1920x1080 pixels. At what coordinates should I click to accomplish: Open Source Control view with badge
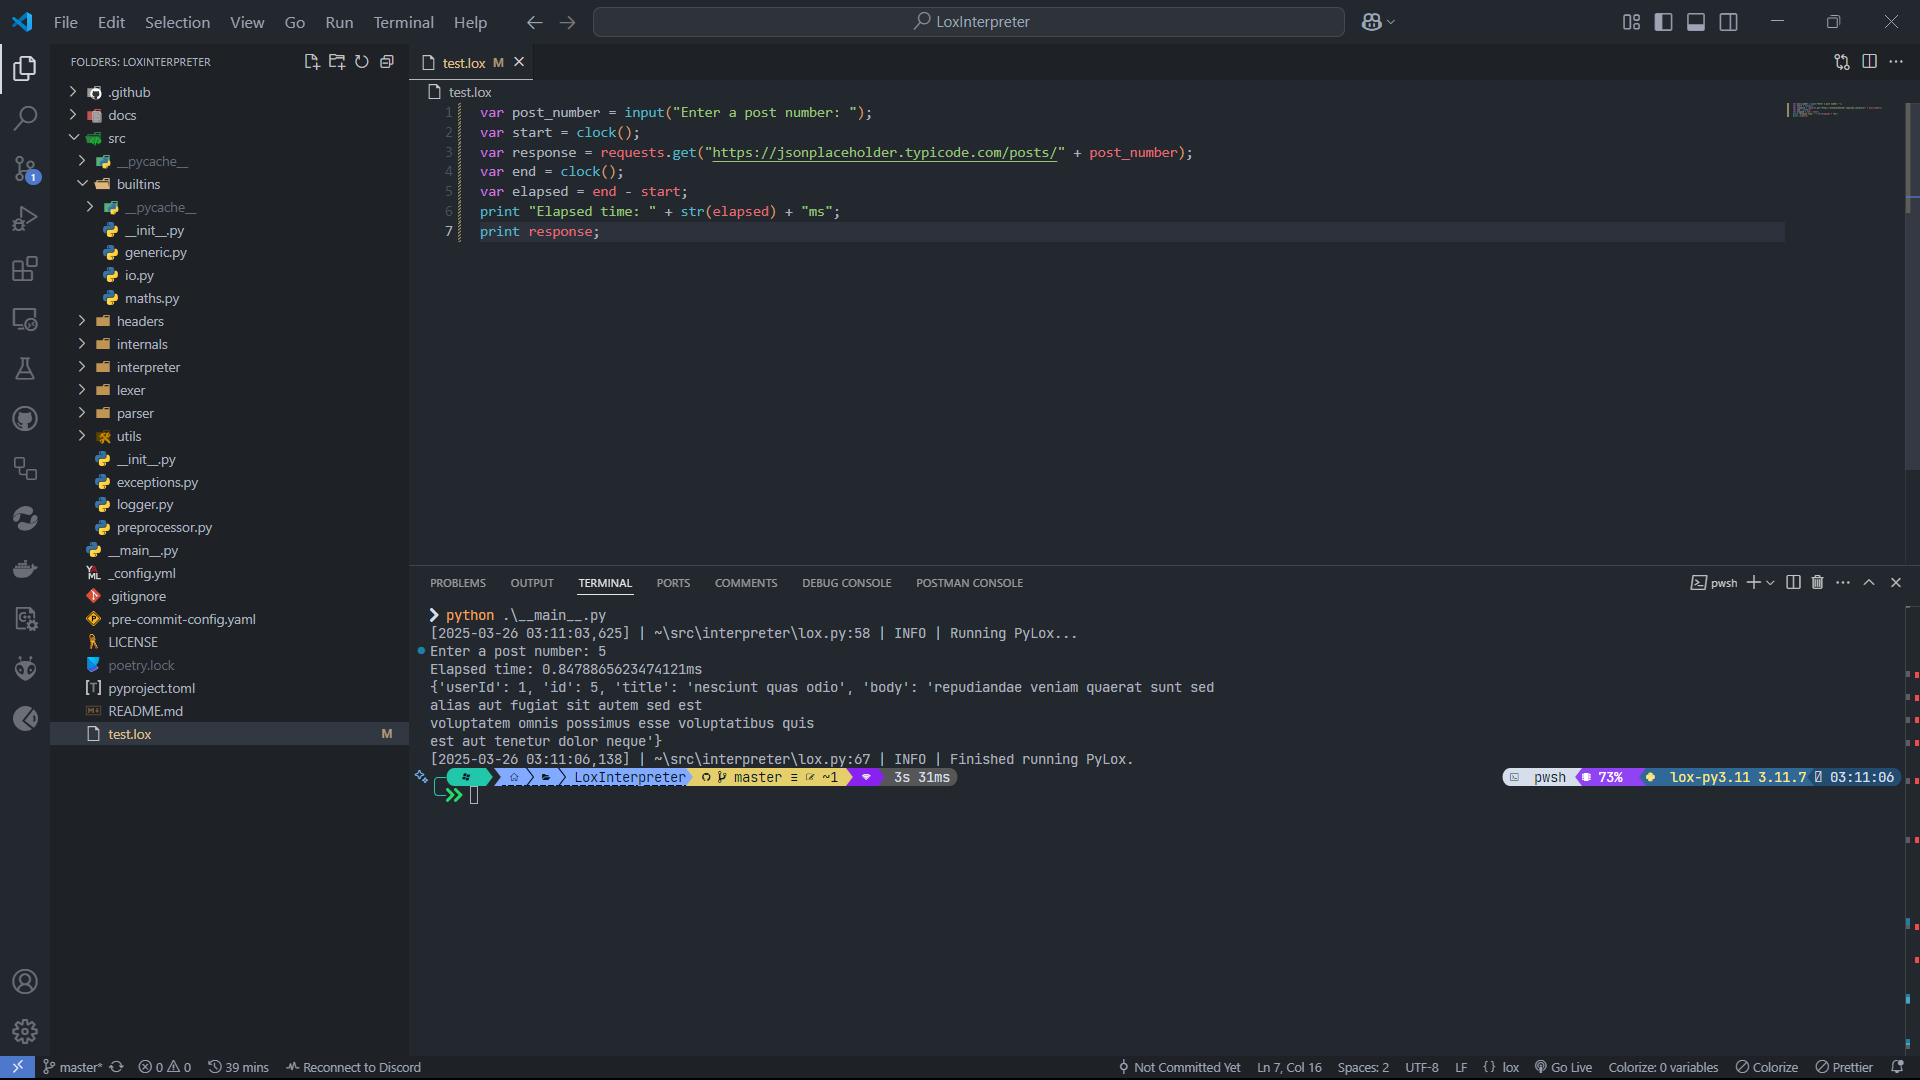tap(25, 168)
